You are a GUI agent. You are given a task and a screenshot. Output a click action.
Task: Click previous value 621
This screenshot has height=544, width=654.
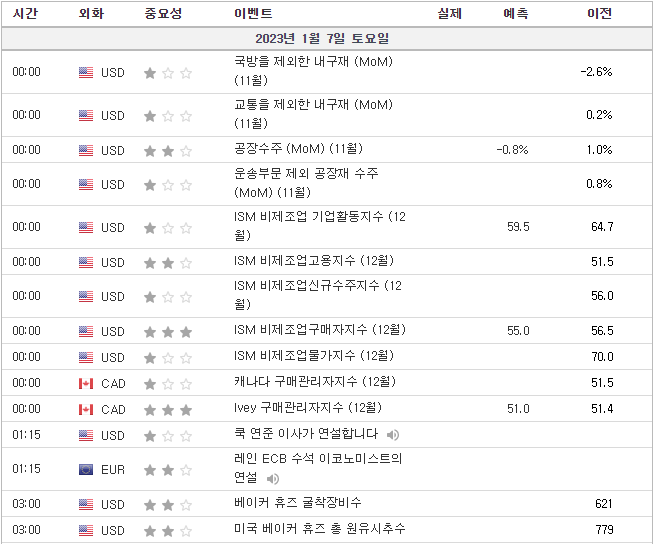[x=604, y=504]
